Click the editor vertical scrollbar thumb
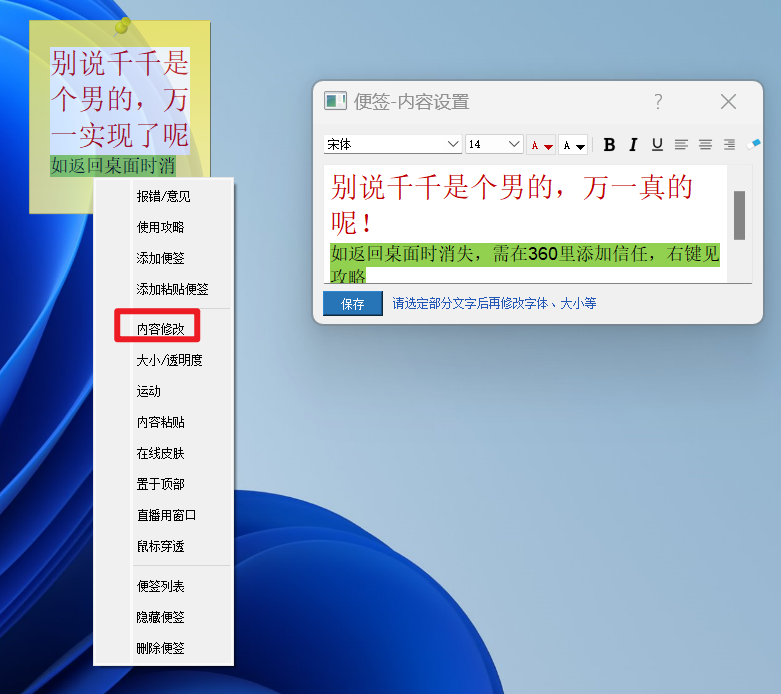This screenshot has width=781, height=694. (x=739, y=215)
